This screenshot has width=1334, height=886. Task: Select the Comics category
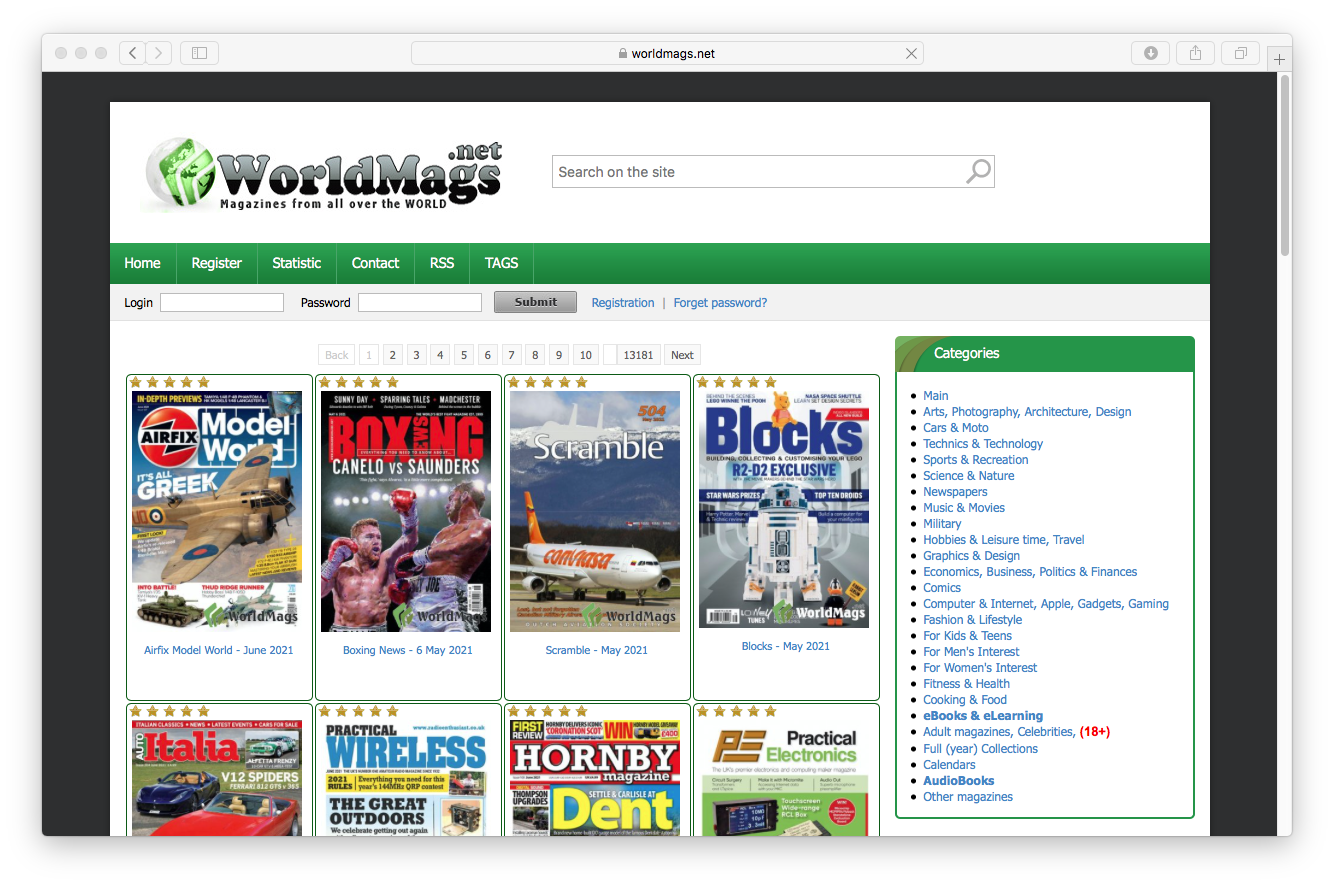(942, 588)
